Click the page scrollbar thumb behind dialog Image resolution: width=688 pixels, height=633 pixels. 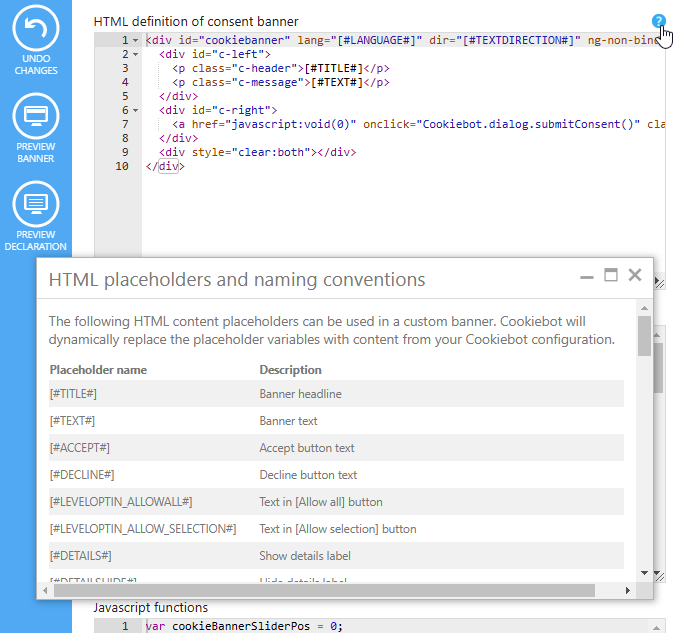(x=658, y=368)
